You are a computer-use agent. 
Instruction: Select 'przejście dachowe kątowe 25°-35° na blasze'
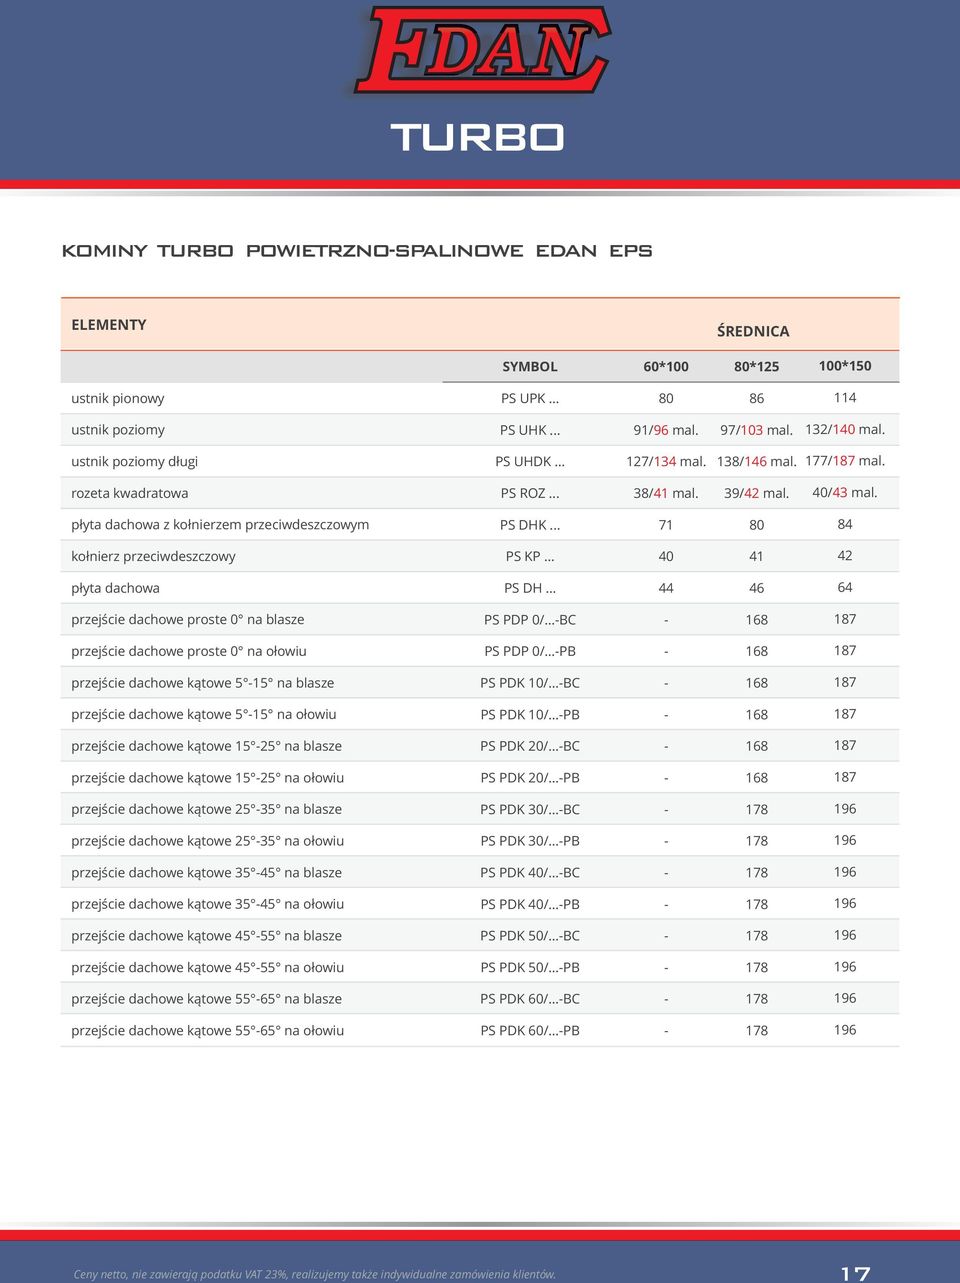click(x=207, y=810)
